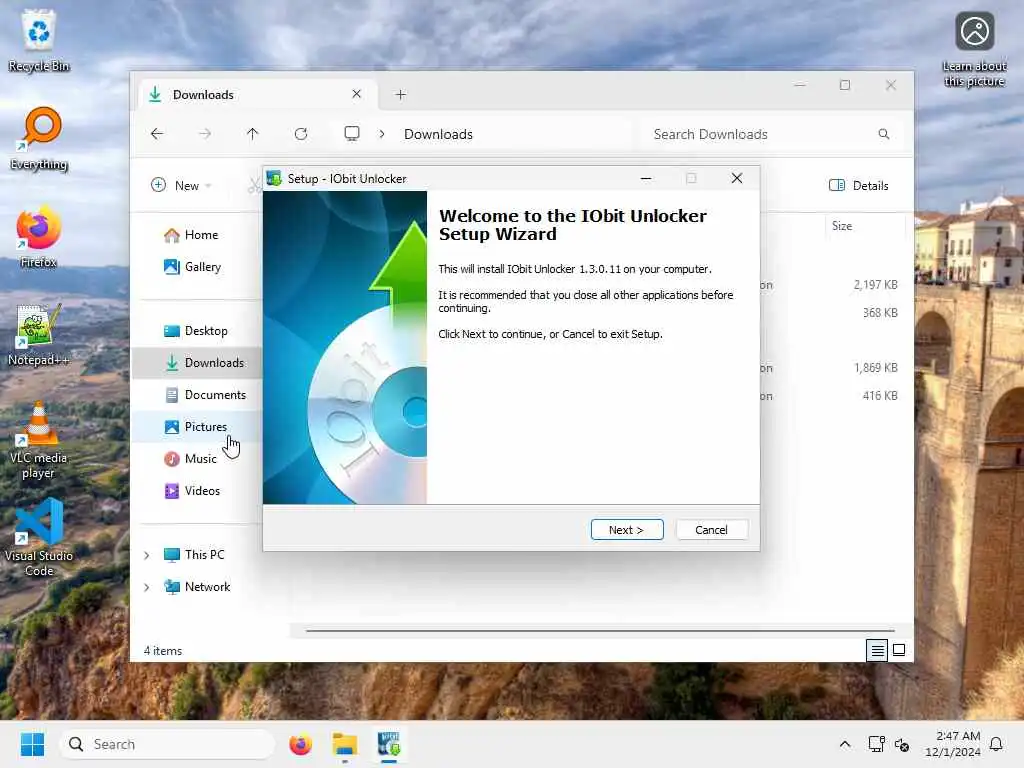
Task: Select Downloads in the navigation pane
Action: 197,362
